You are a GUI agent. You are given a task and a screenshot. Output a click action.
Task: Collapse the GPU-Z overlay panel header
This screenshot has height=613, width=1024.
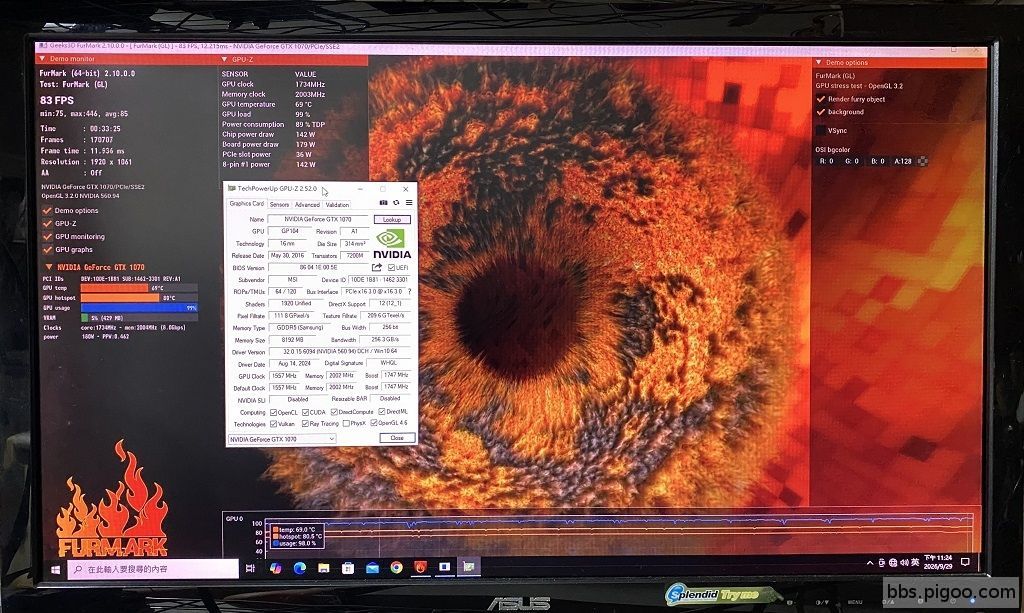tap(225, 59)
